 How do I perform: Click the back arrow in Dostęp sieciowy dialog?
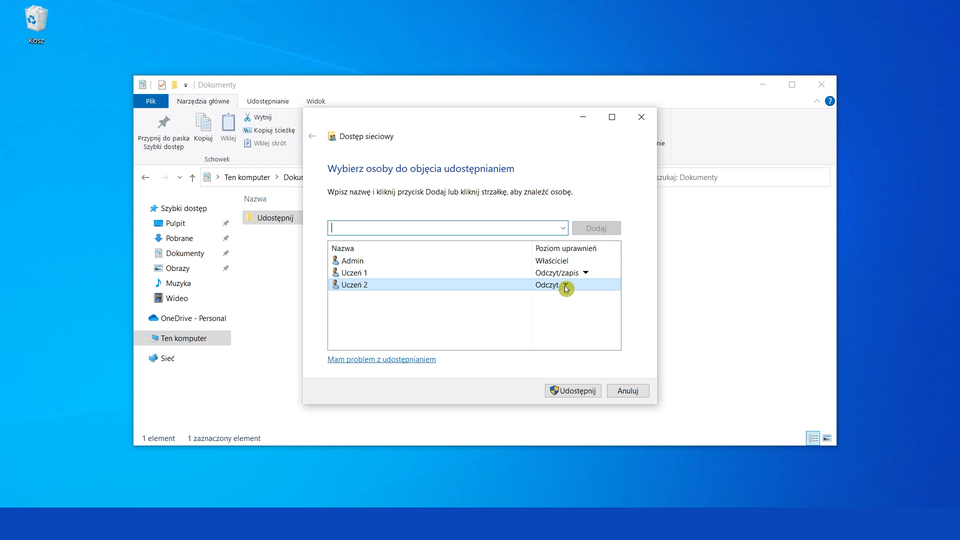point(313,136)
